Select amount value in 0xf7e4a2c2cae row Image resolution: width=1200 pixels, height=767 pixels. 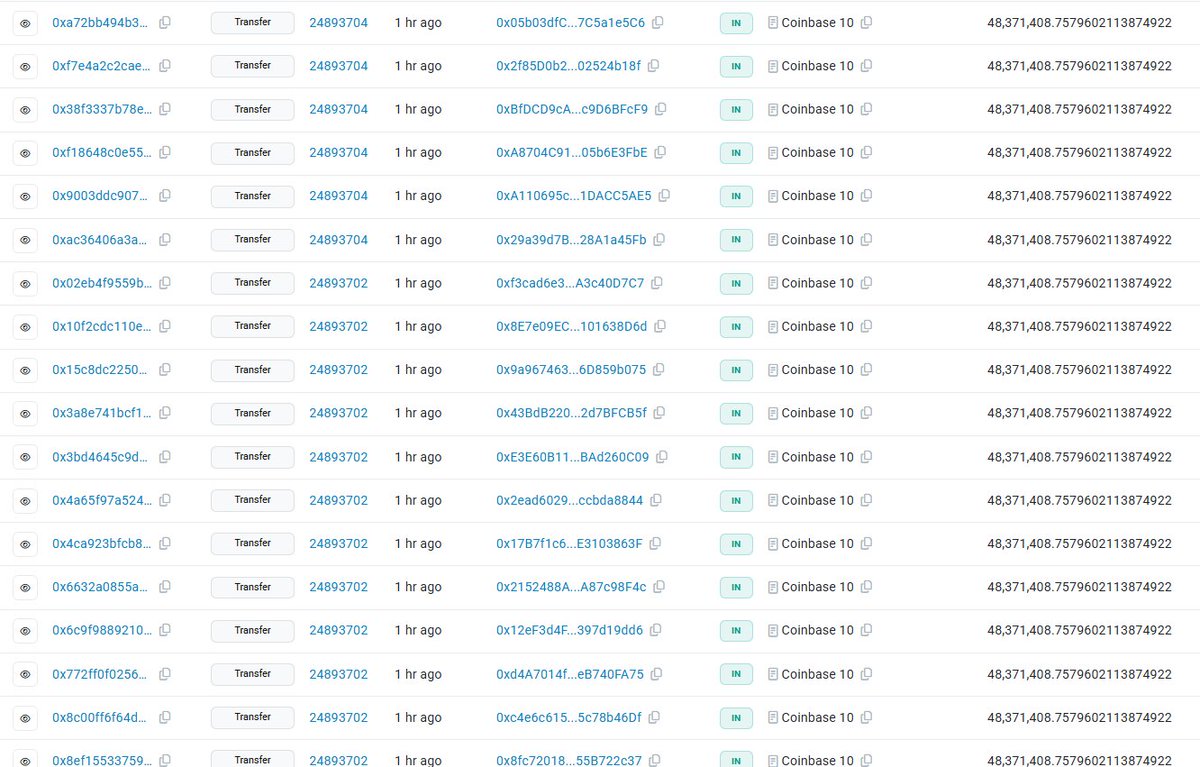point(1079,66)
